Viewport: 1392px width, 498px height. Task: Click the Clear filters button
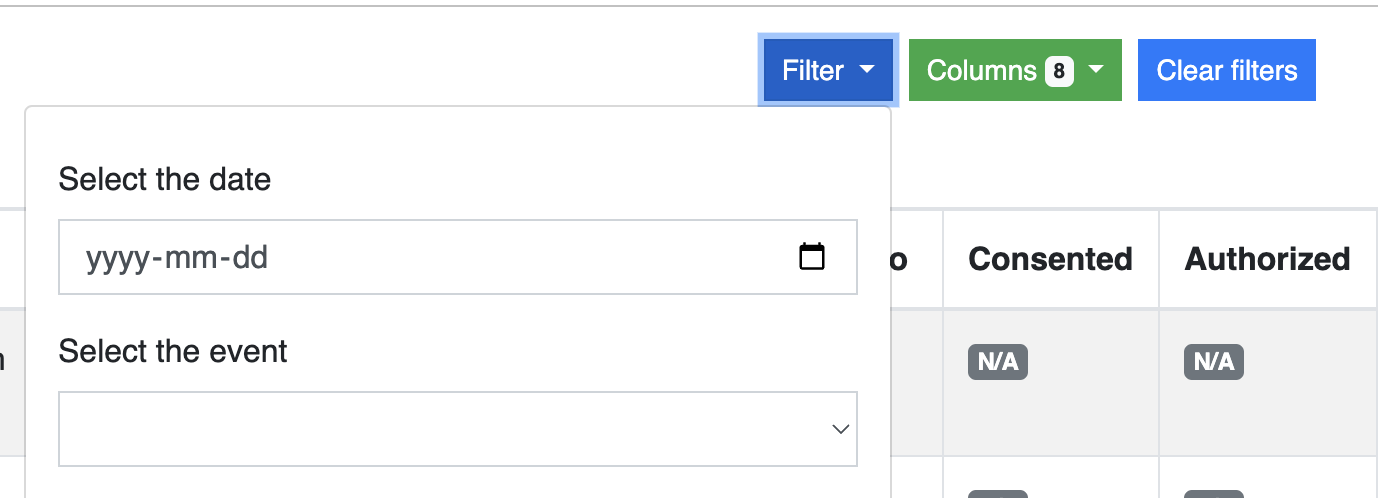click(x=1227, y=70)
